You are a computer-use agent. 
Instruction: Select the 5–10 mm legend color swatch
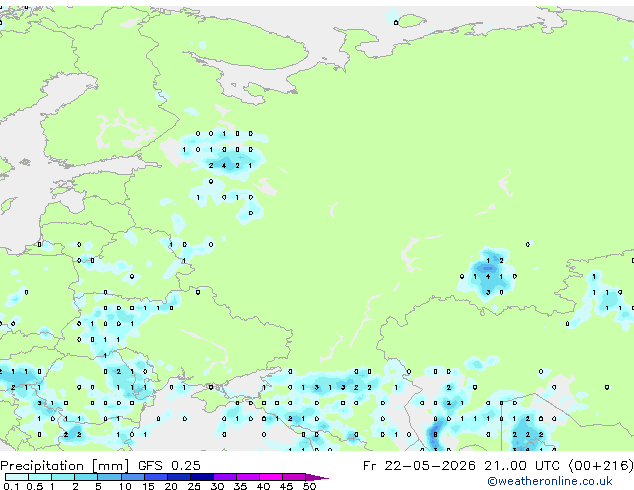pyautogui.click(x=109, y=477)
